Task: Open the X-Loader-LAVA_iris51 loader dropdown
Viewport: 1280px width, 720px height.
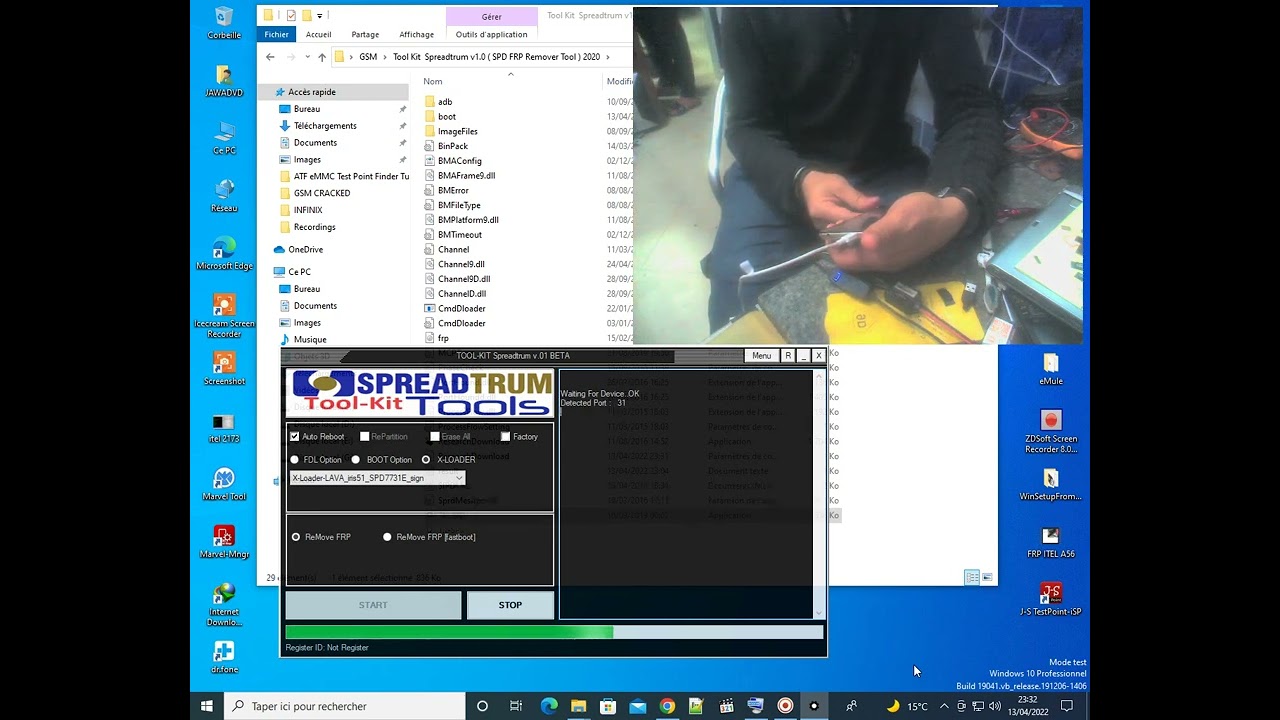Action: [x=377, y=478]
